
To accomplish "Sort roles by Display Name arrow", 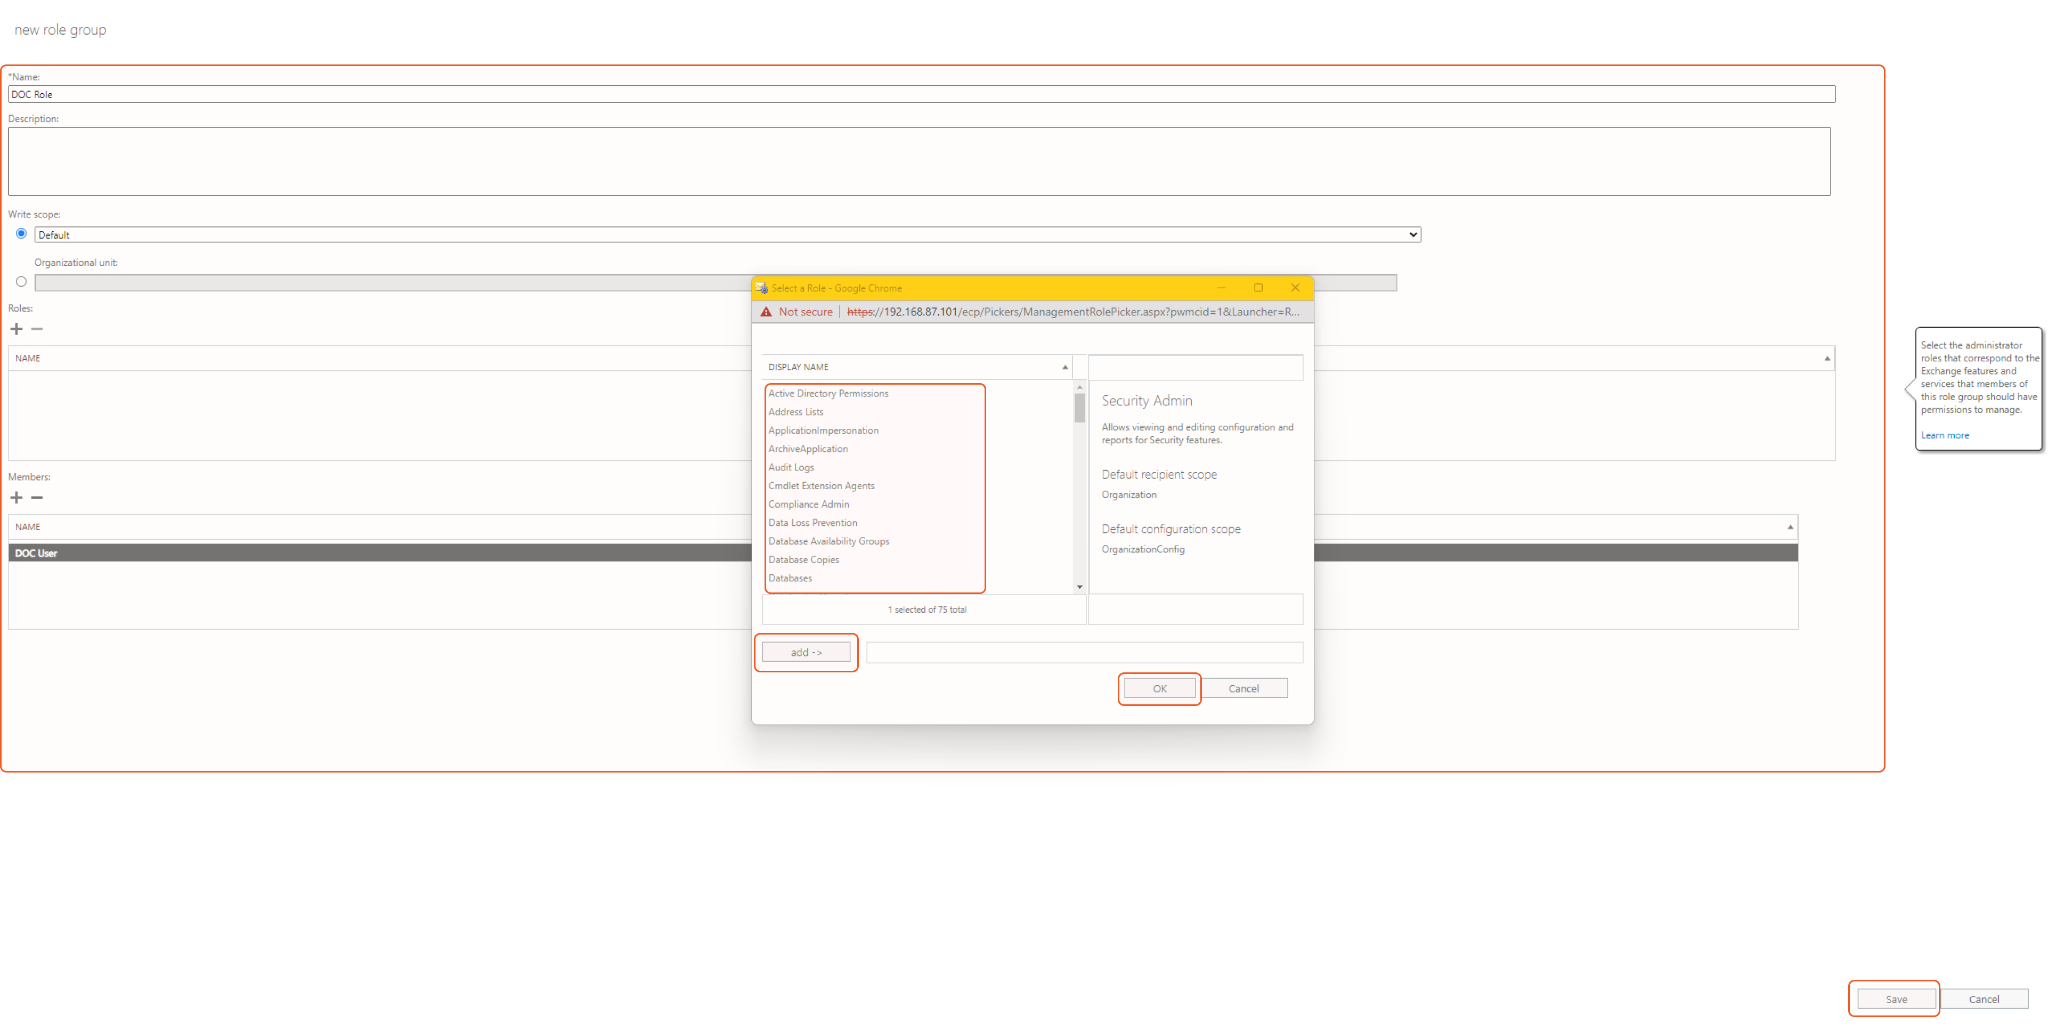I will coord(1064,367).
